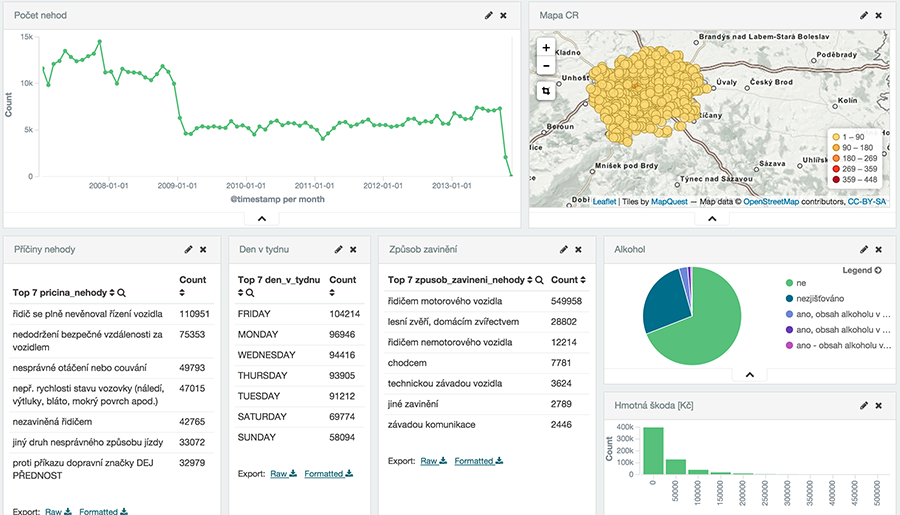This screenshot has width=900, height=515.
Task: Export Způsob zavinění table as Raw
Action: [433, 461]
